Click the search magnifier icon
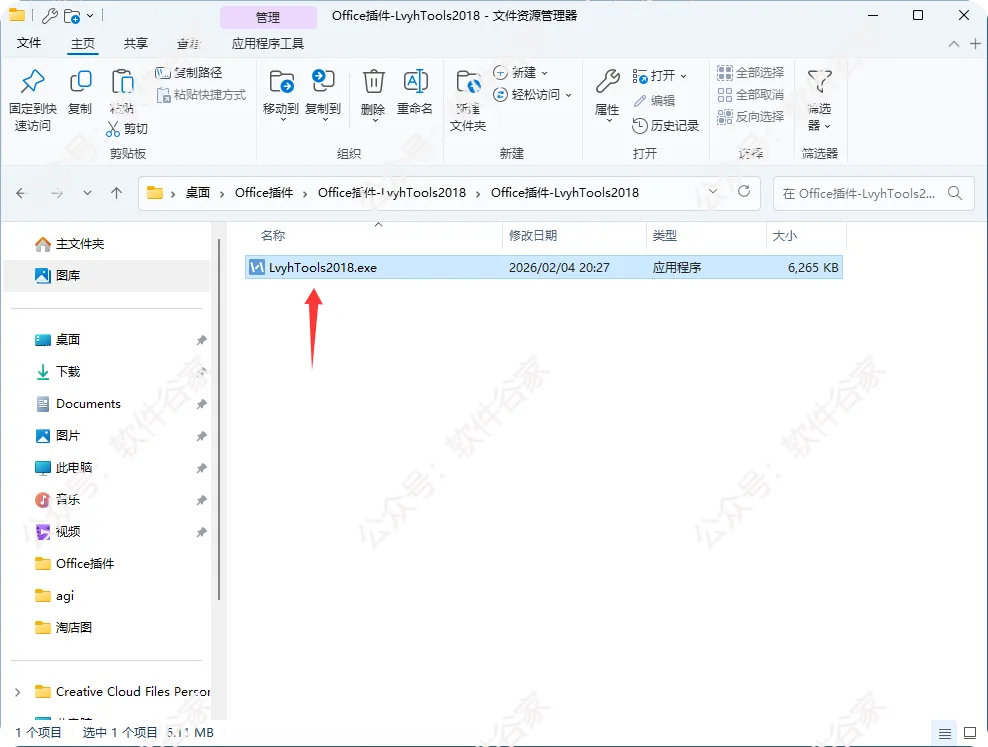The image size is (988, 747). 955,193
